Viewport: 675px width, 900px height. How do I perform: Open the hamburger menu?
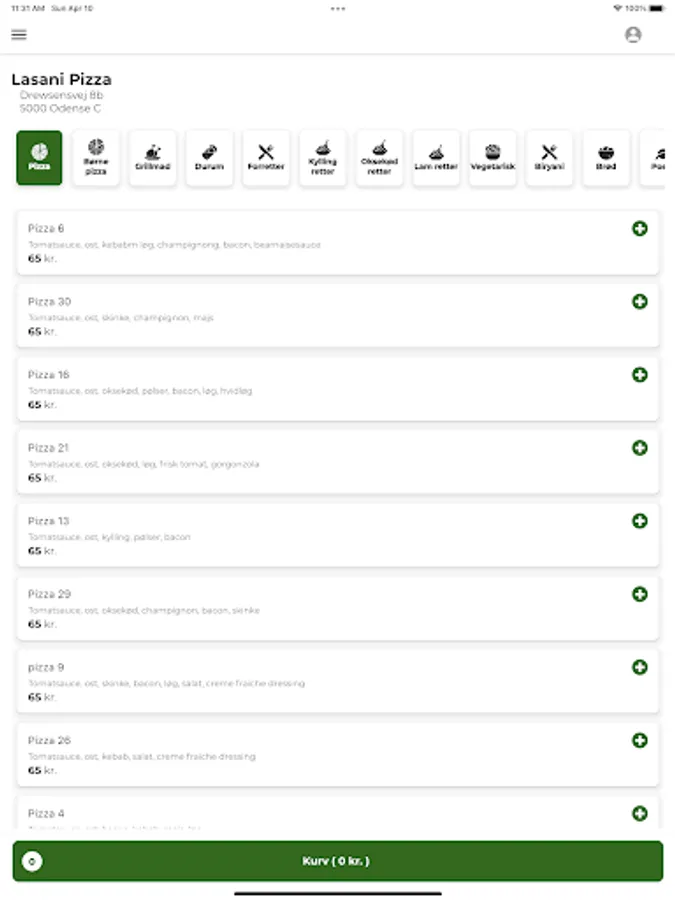coord(19,35)
